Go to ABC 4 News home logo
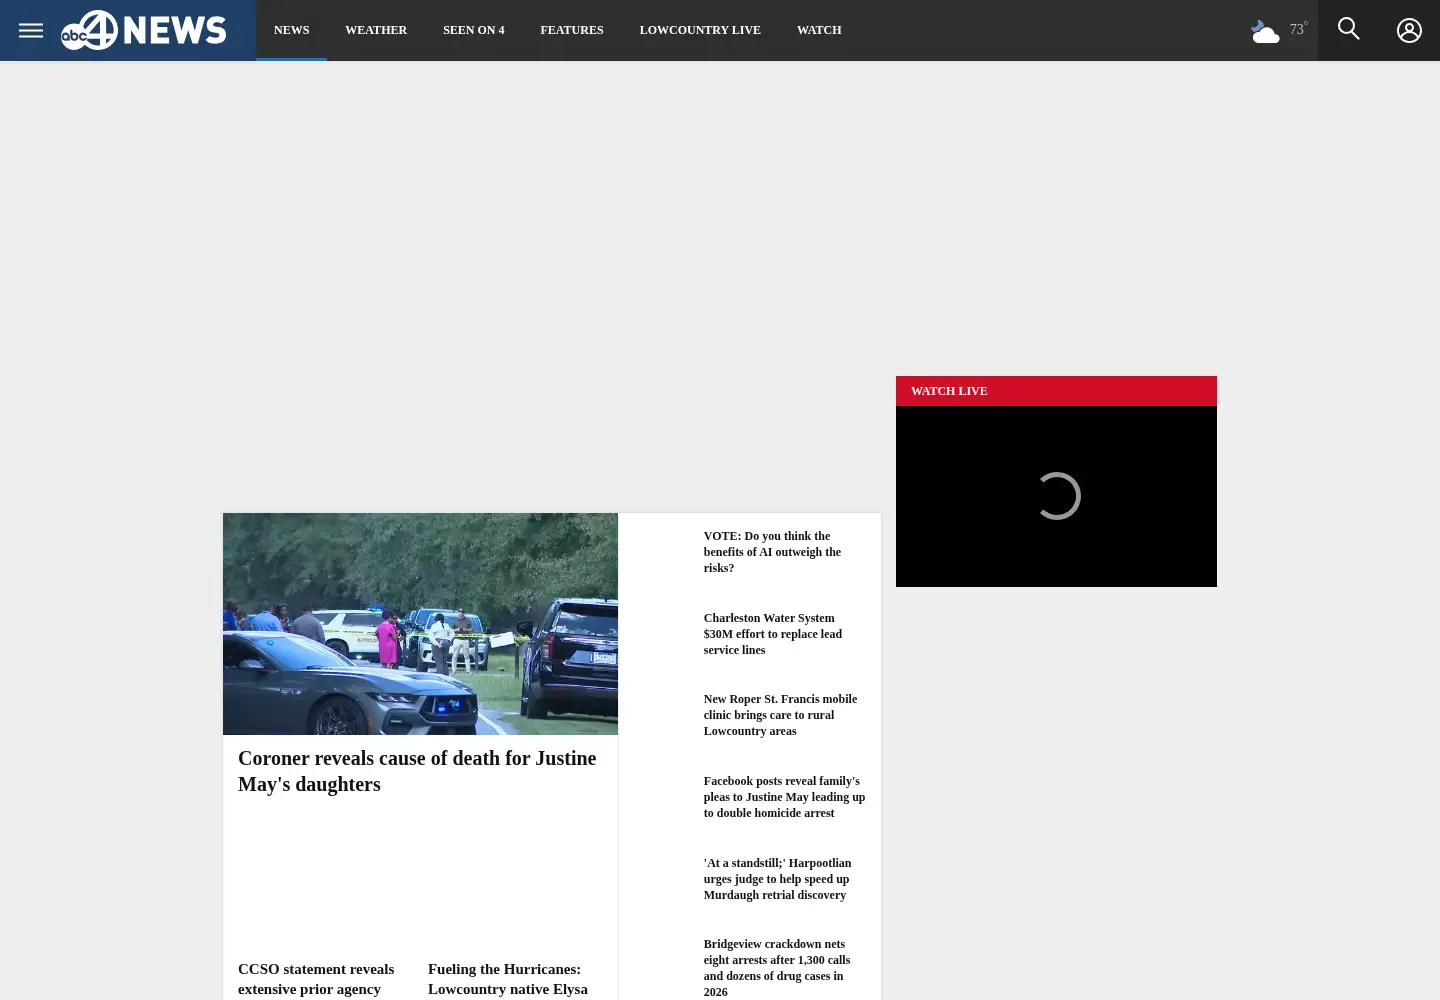The image size is (1440, 1000). coord(144,30)
